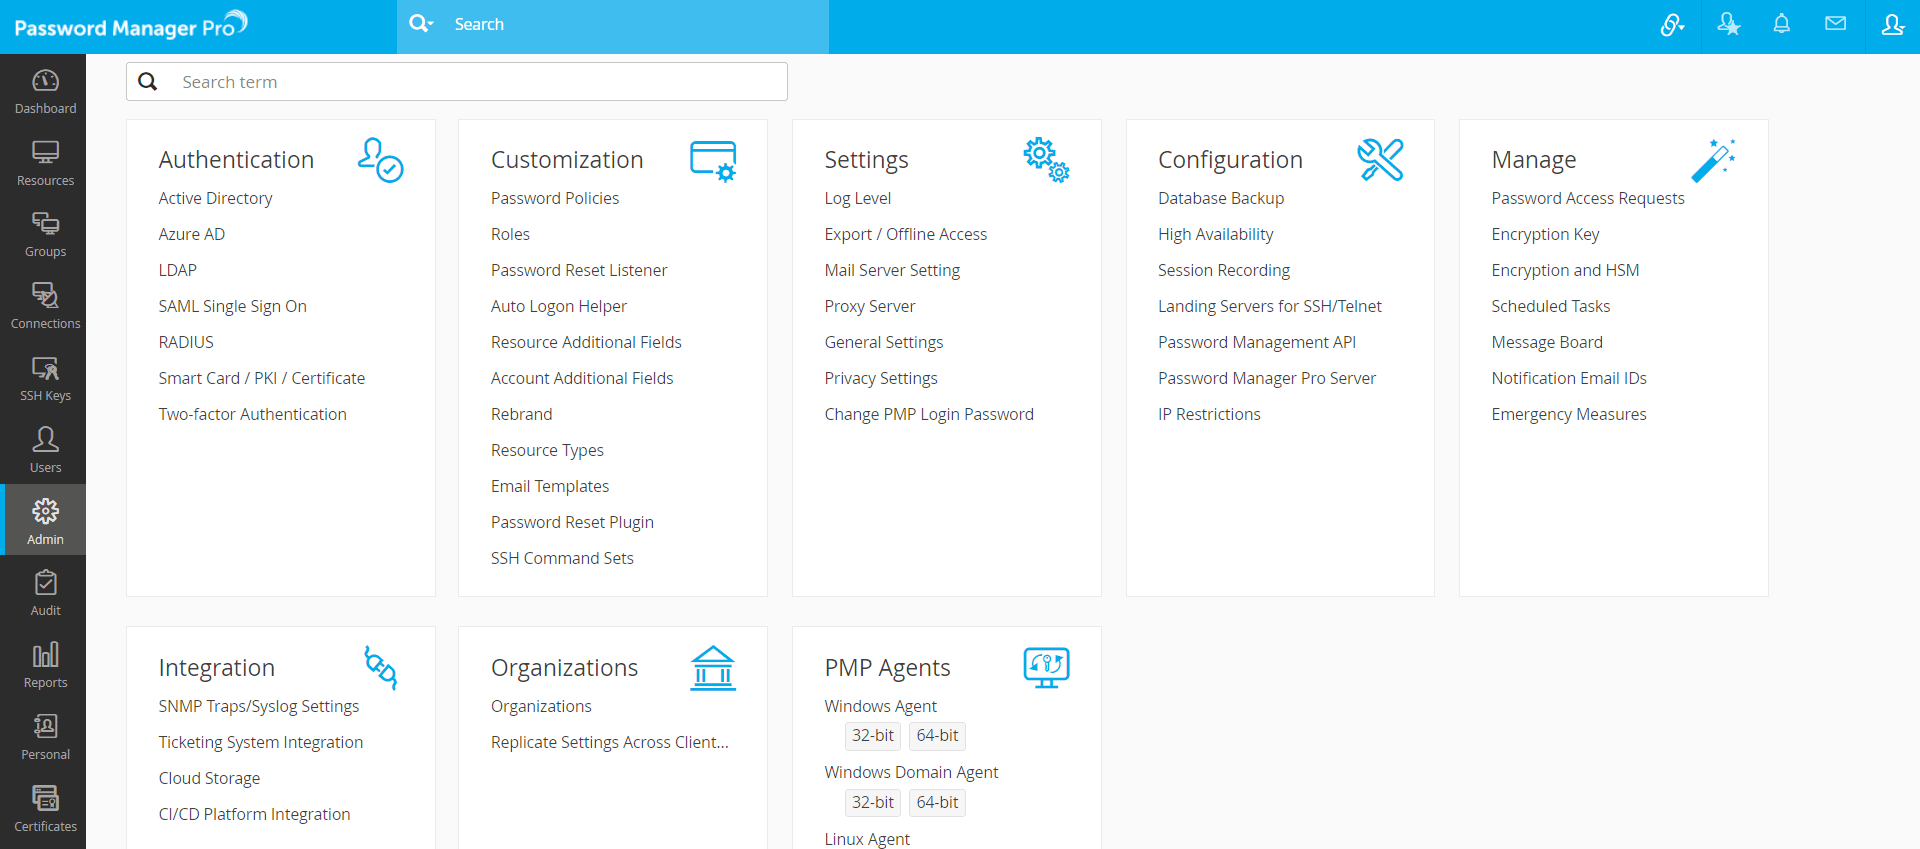The image size is (1920, 849).
Task: Select Connections in the left sidebar
Action: point(45,306)
